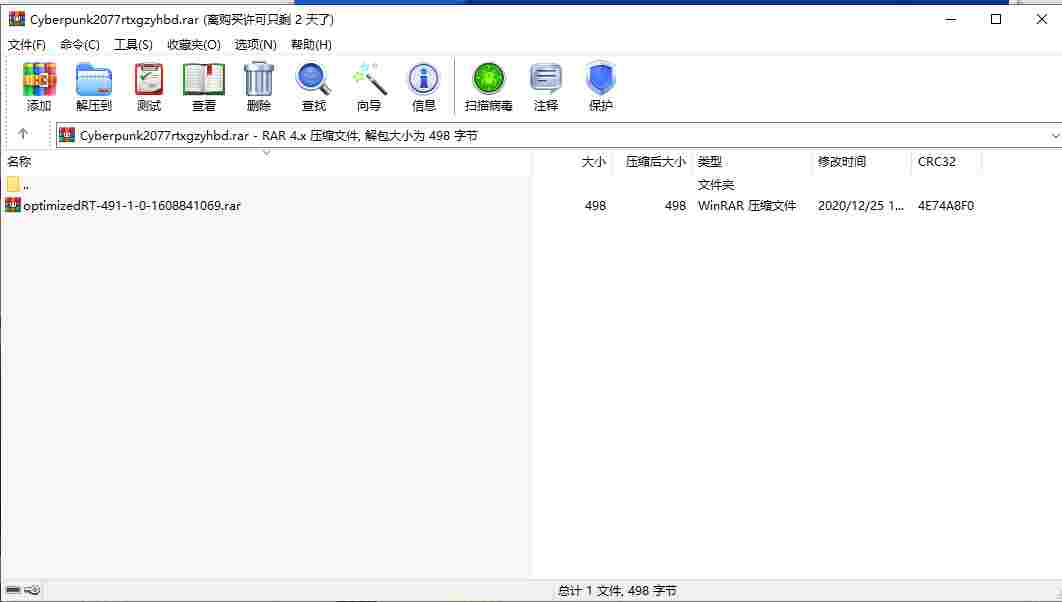
Task: Click the 文件夹 type cell
Action: tap(716, 185)
